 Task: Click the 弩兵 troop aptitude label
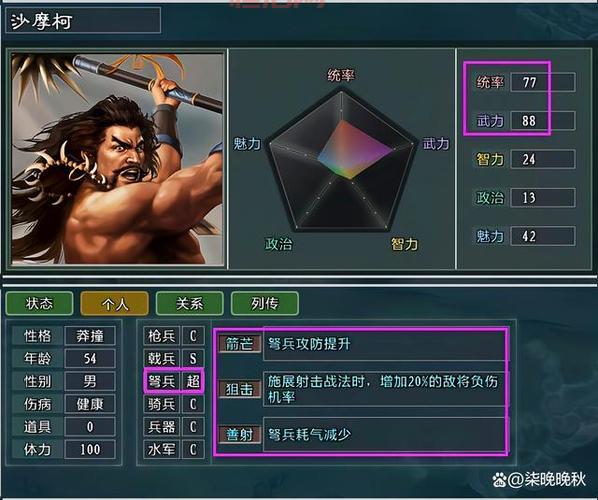(x=161, y=381)
